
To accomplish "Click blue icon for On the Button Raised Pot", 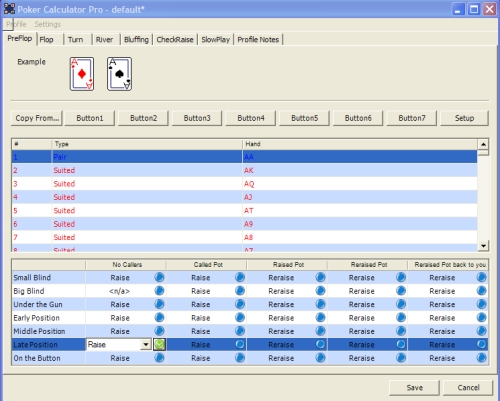I will pos(320,358).
